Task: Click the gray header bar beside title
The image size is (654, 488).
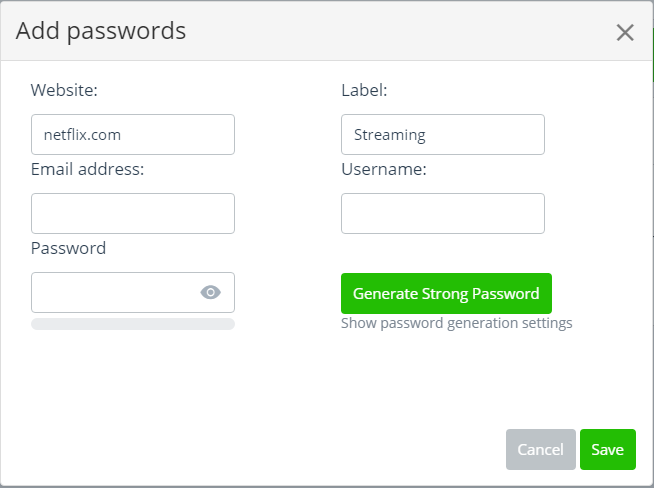Action: pyautogui.click(x=400, y=31)
